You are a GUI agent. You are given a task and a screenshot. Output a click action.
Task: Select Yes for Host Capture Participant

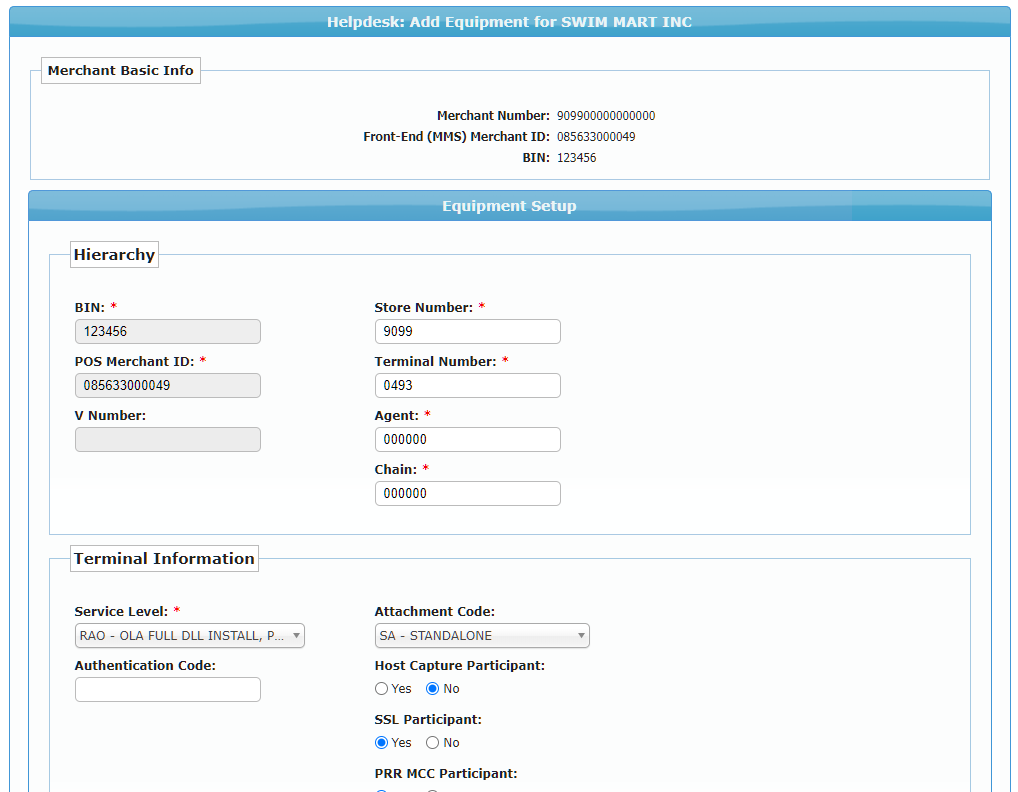pyautogui.click(x=381, y=689)
